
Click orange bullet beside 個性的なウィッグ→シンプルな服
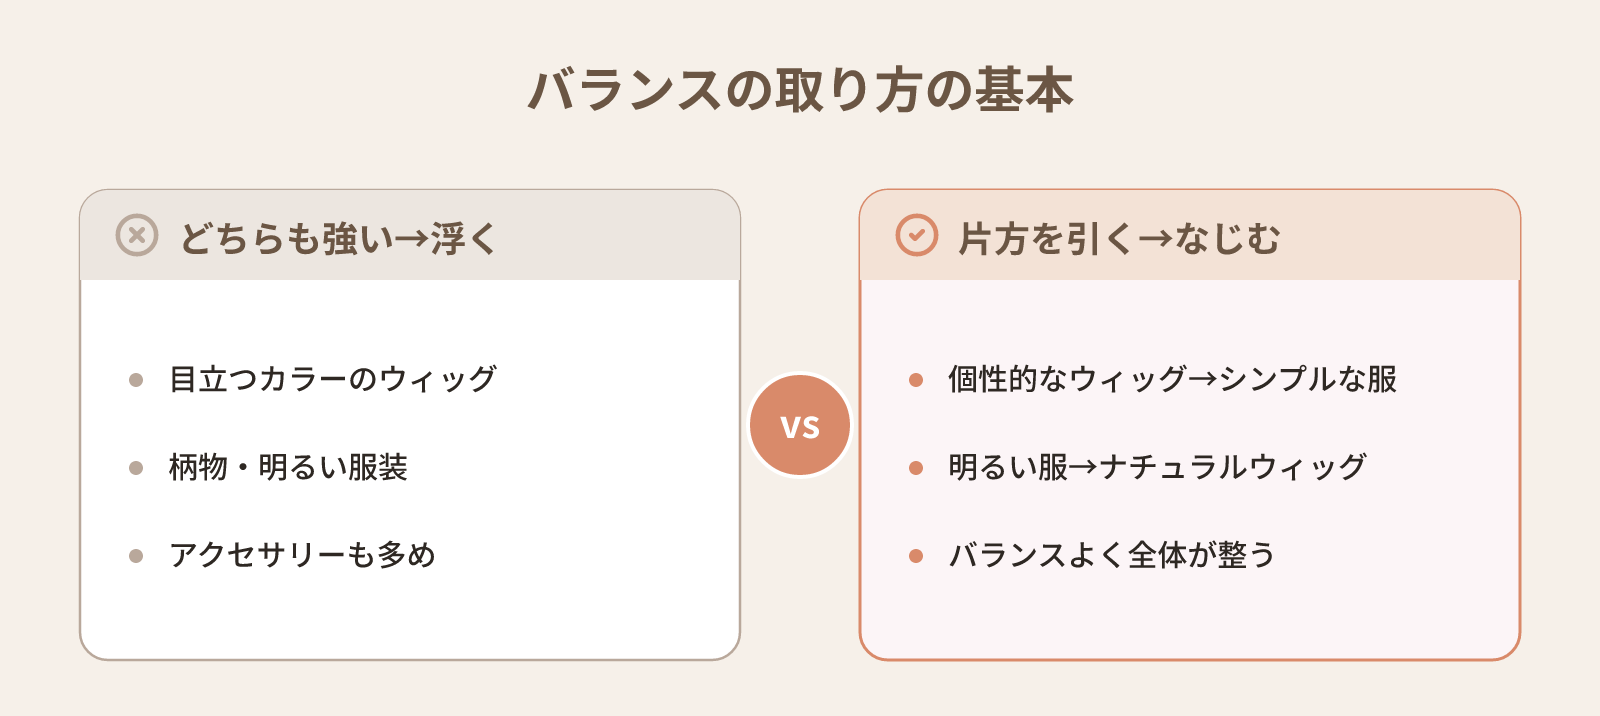(916, 380)
